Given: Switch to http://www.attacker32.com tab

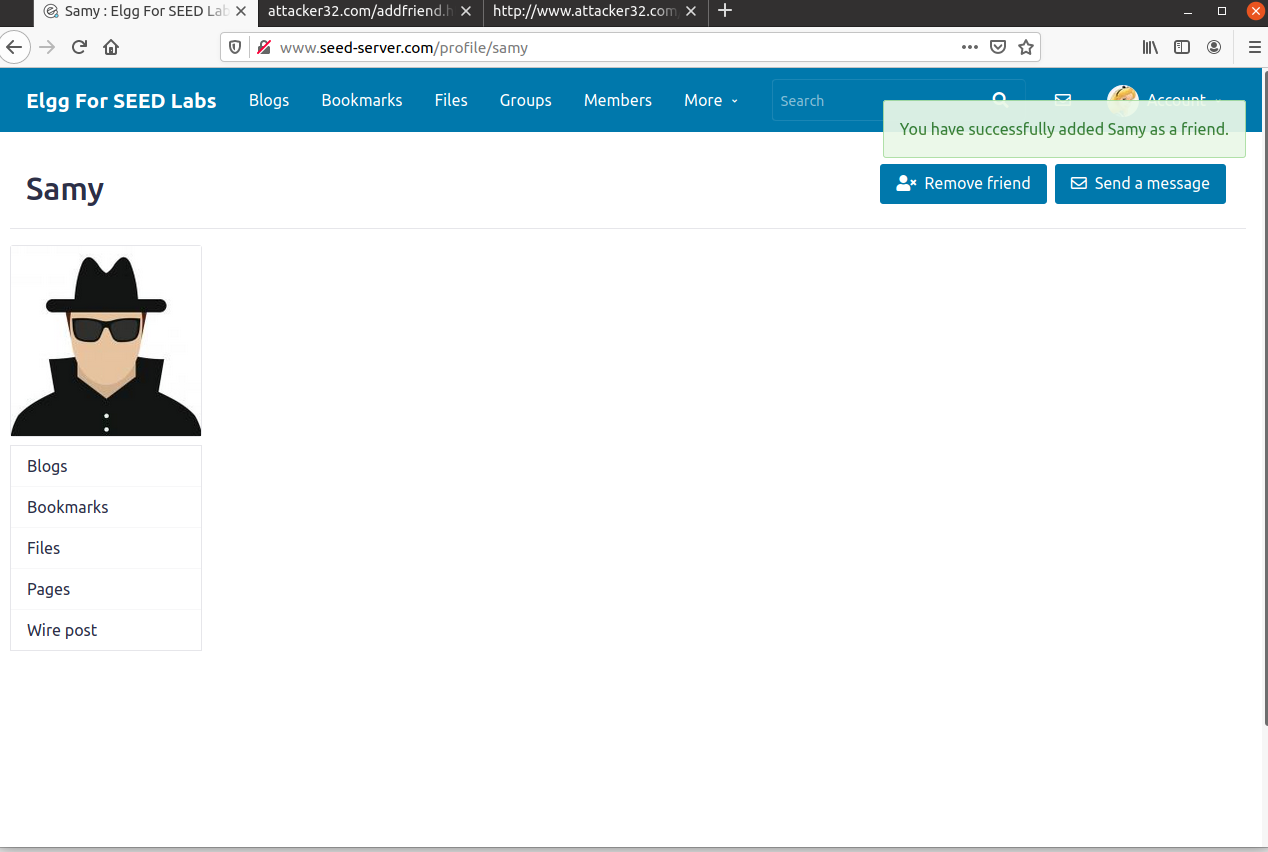Looking at the screenshot, I should tap(584, 11).
